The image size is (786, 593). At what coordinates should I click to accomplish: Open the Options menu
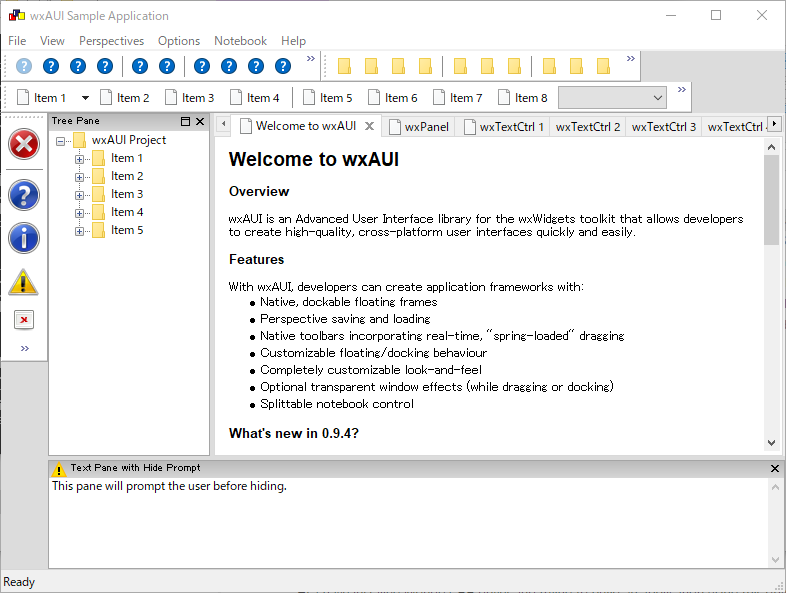pyautogui.click(x=179, y=41)
